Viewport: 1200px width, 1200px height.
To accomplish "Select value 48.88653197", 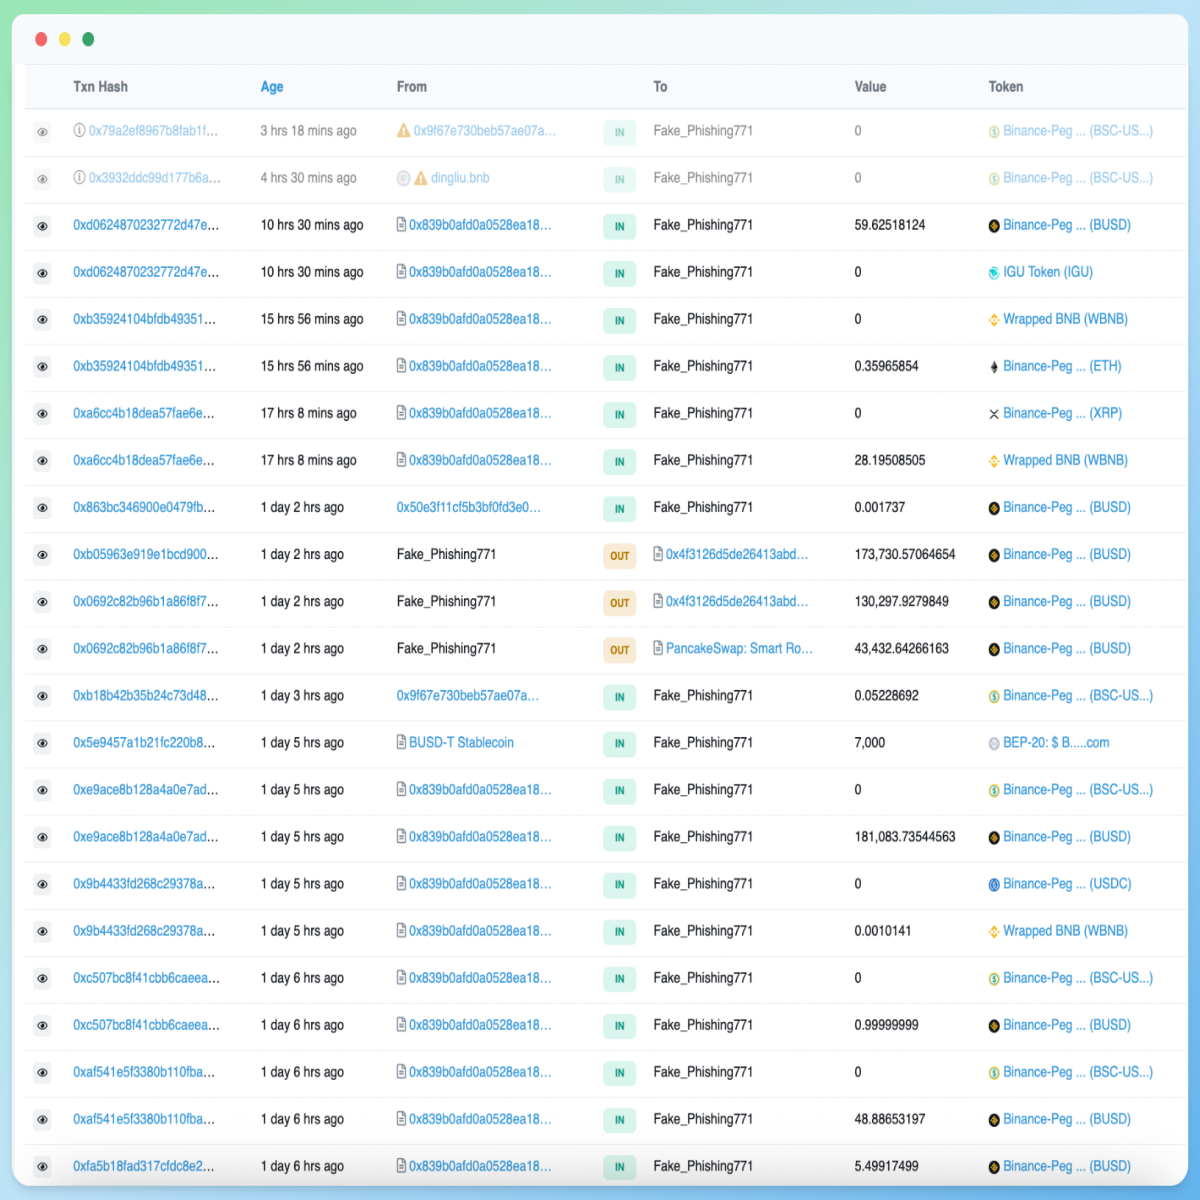I will pos(890,1119).
